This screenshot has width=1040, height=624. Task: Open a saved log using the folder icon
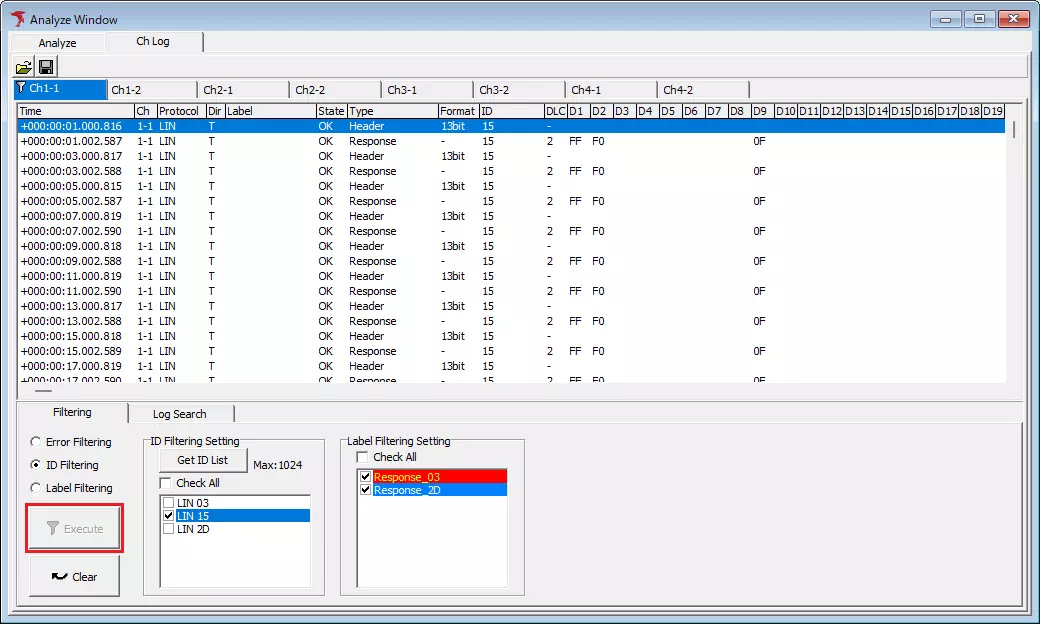tap(23, 66)
